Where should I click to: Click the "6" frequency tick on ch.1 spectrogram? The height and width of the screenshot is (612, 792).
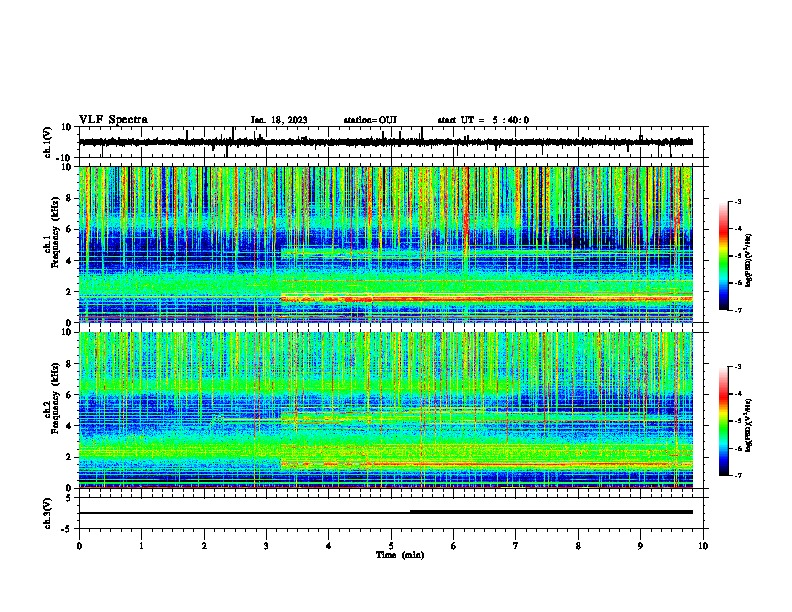click(x=69, y=229)
